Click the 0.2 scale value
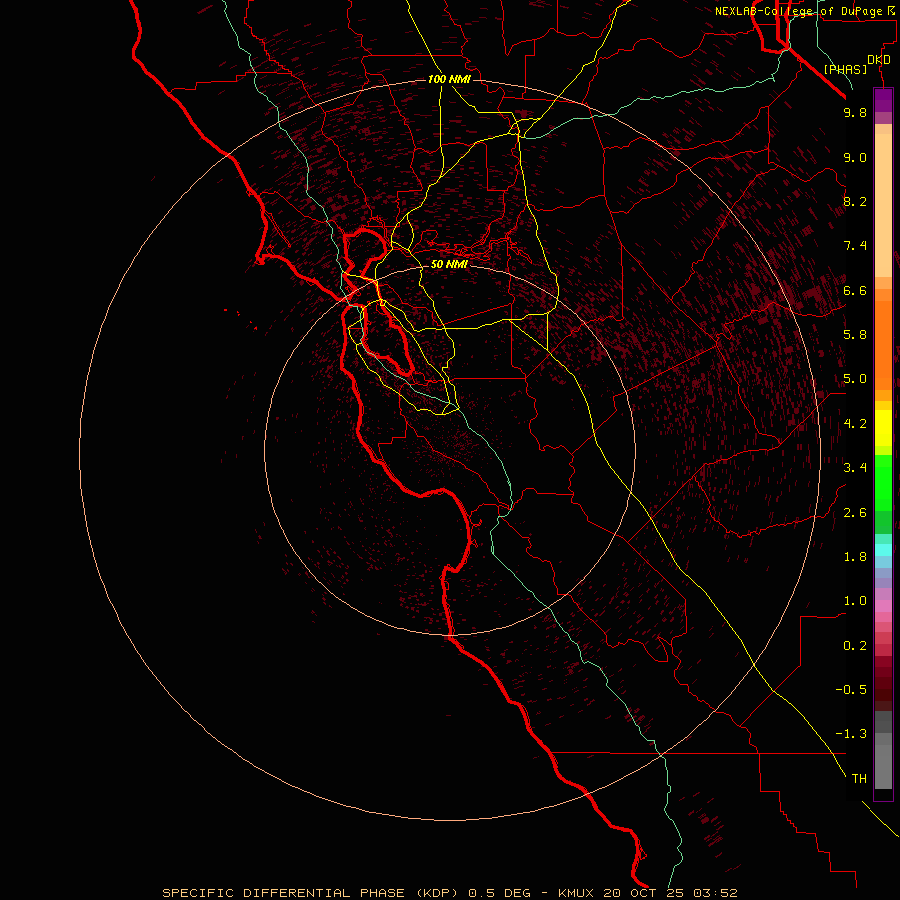The image size is (900, 900). click(x=855, y=646)
